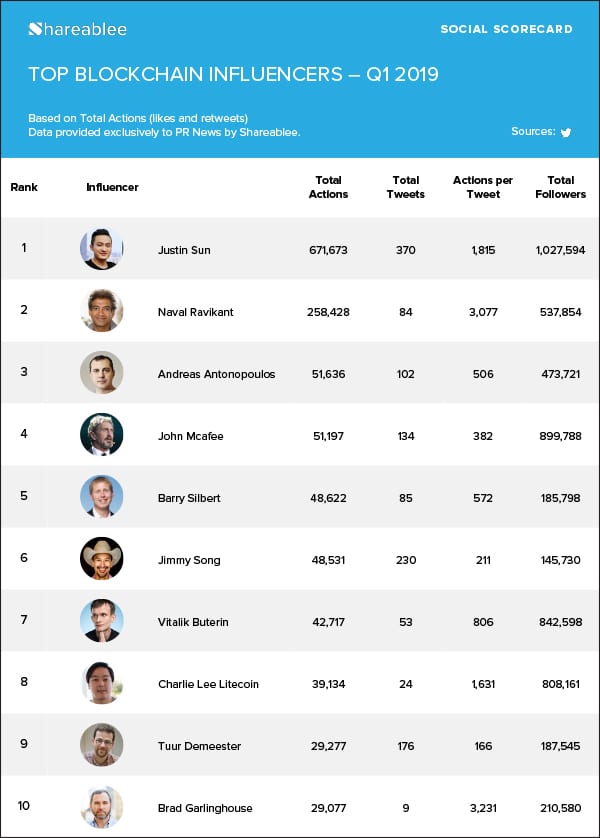Viewport: 600px width, 838px height.
Task: Open Barry Silbert's profile photo
Action: tap(102, 497)
